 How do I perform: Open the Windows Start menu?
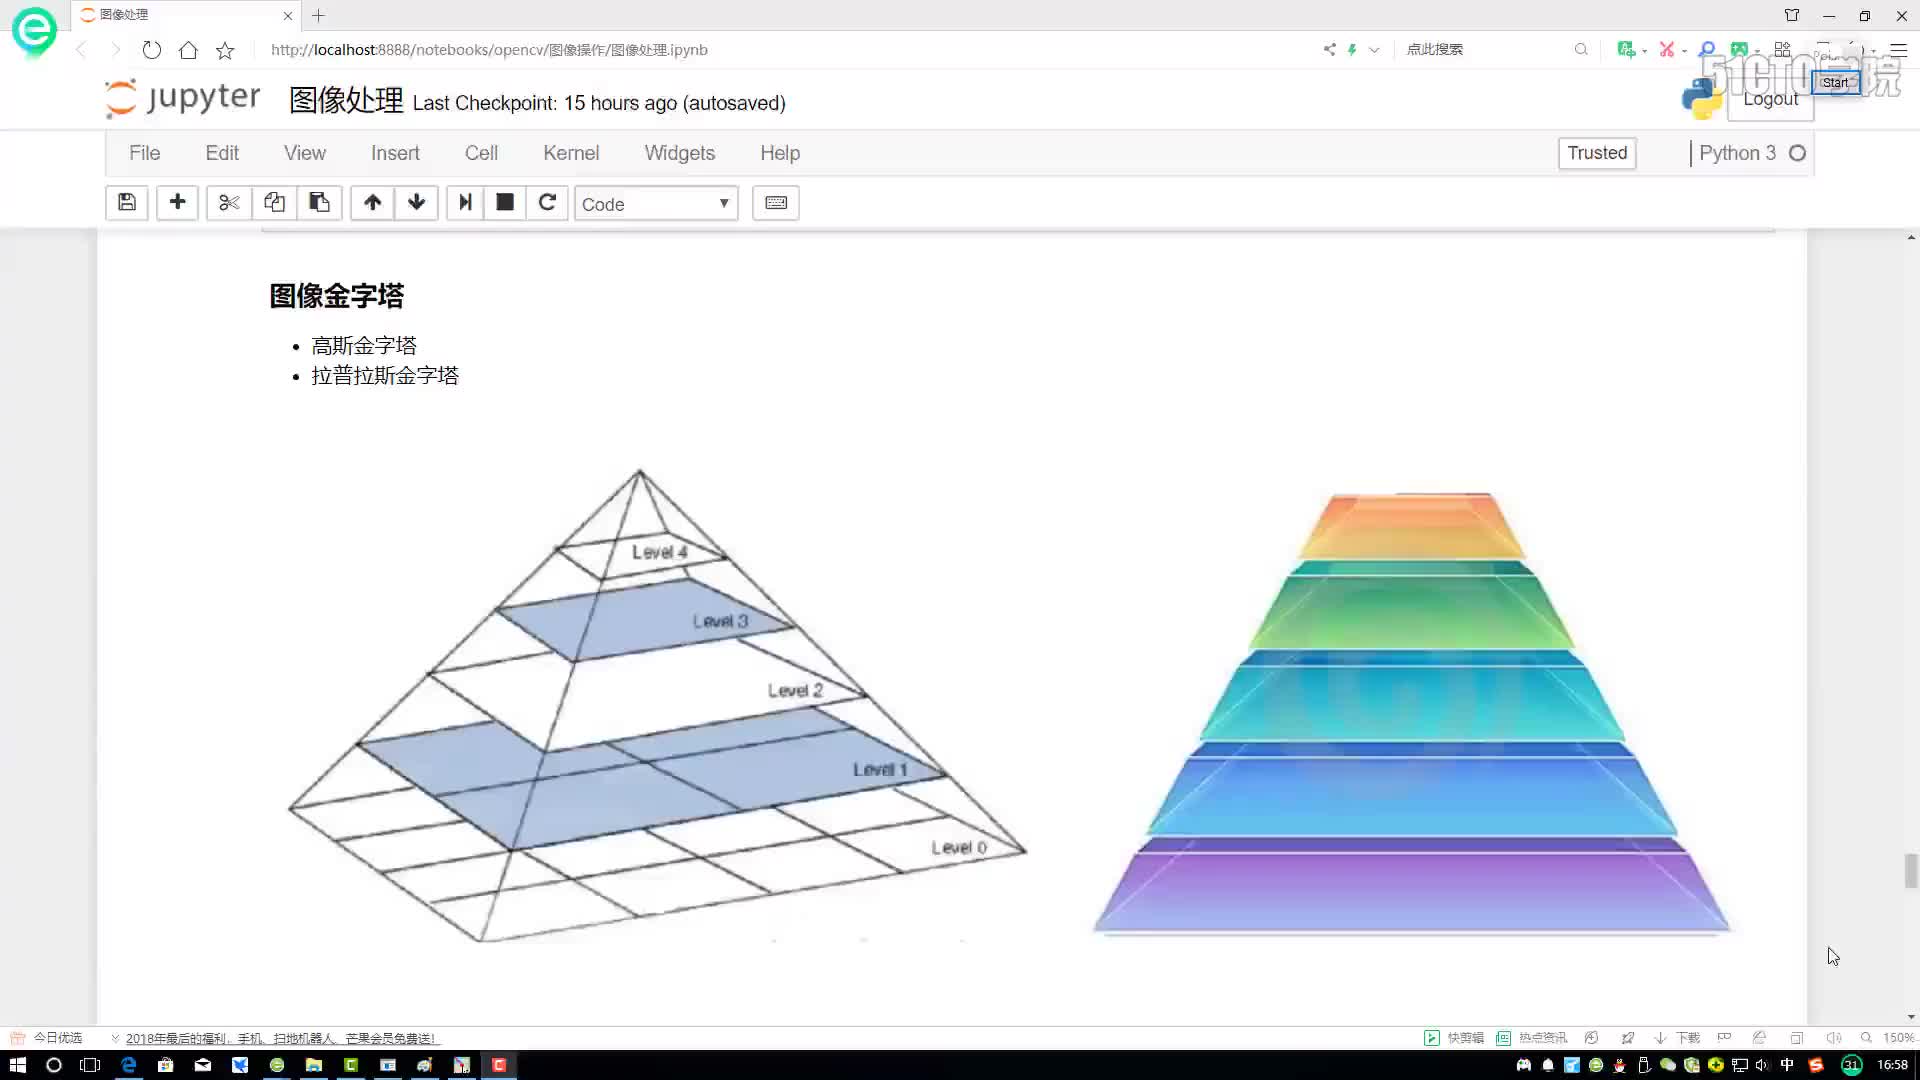[17, 1065]
